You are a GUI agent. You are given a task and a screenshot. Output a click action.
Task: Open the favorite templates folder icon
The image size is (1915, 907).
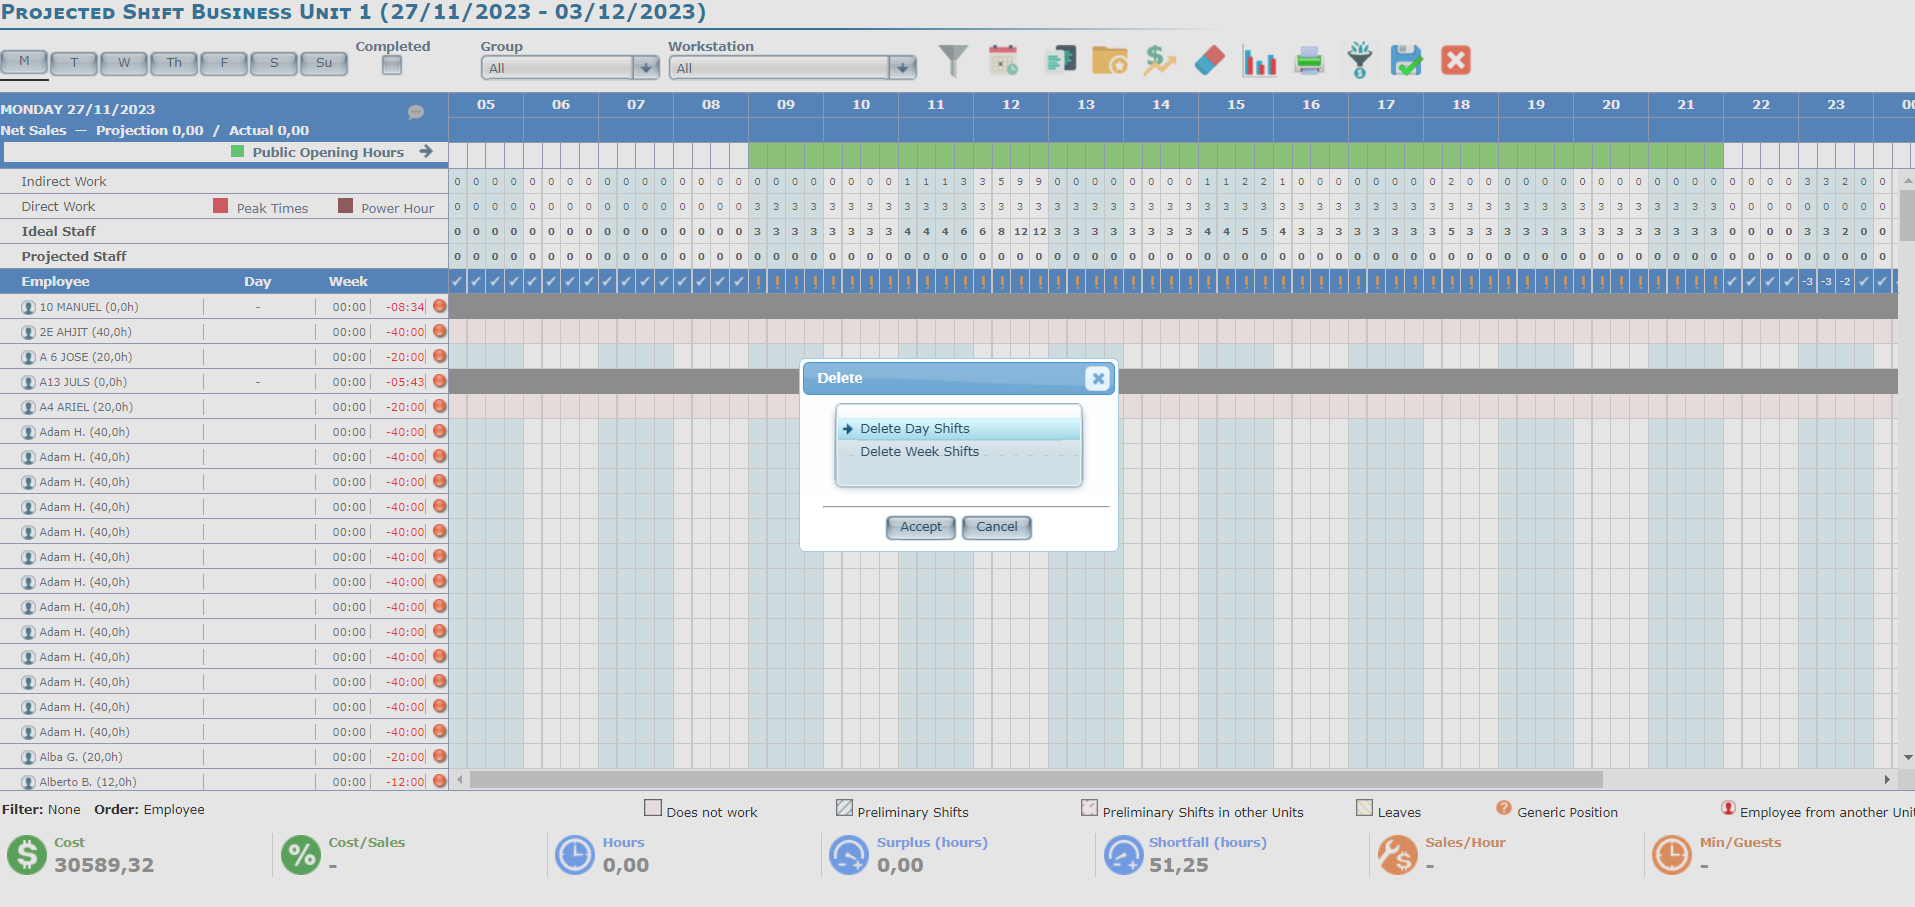click(x=1109, y=61)
